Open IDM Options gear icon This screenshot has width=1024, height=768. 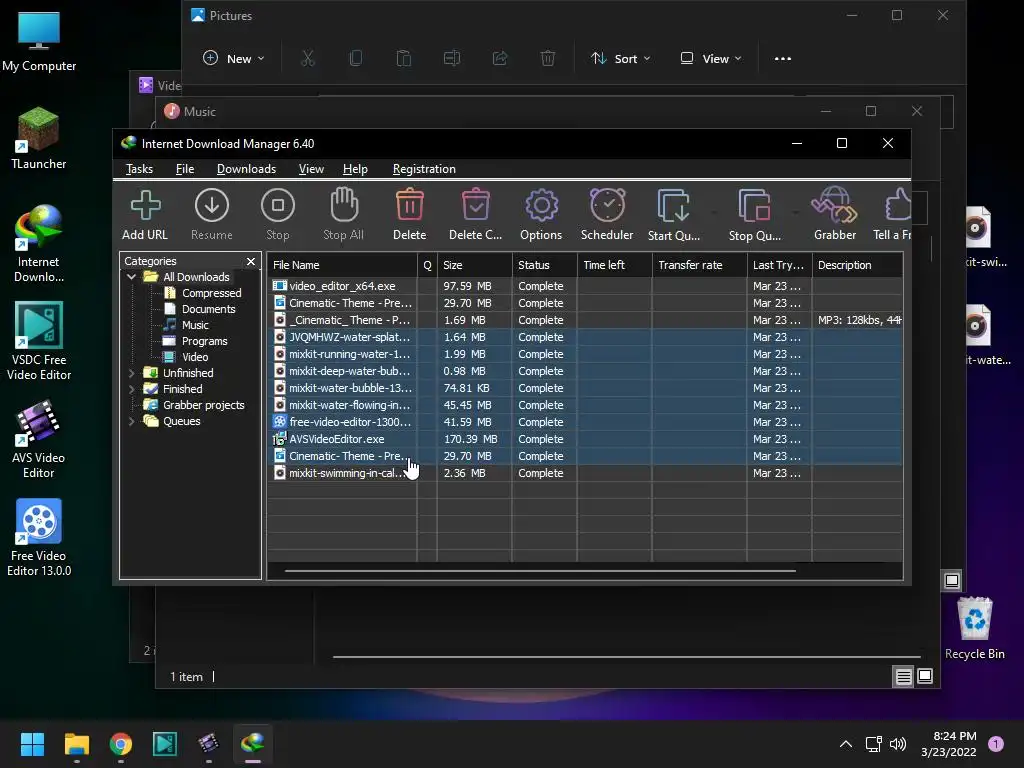click(541, 214)
